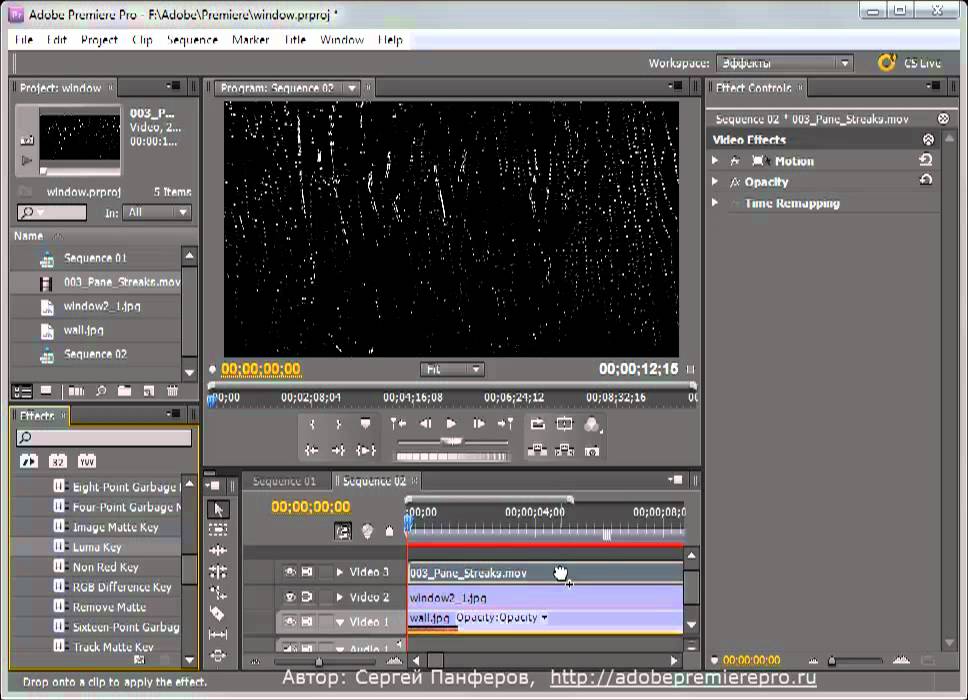968x700 pixels.
Task: Step forward one frame in Program monitor
Action: [x=478, y=423]
